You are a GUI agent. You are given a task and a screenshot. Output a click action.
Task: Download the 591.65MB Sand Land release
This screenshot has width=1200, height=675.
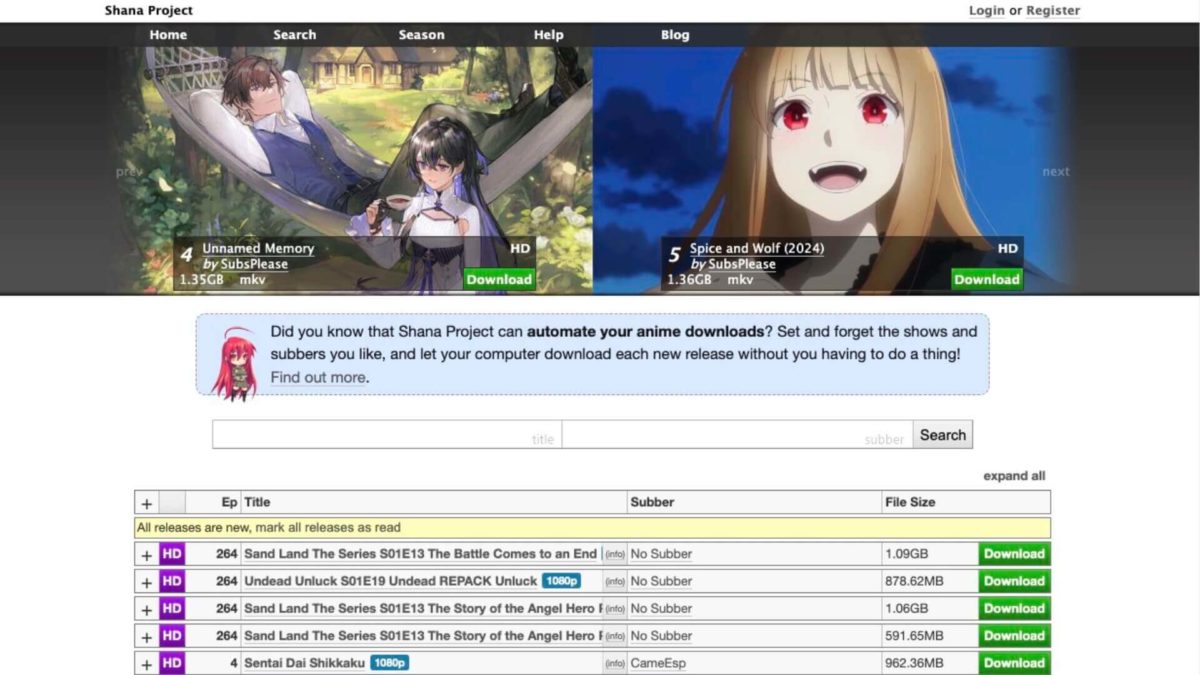click(x=1014, y=635)
